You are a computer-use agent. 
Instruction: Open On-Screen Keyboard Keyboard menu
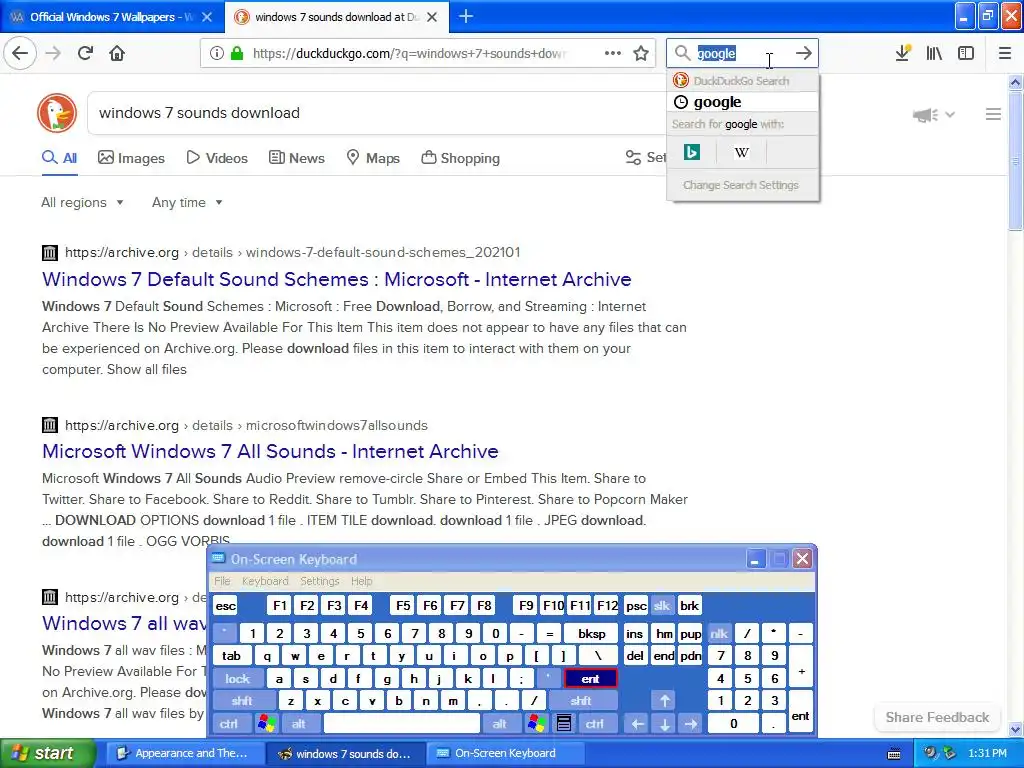(265, 581)
